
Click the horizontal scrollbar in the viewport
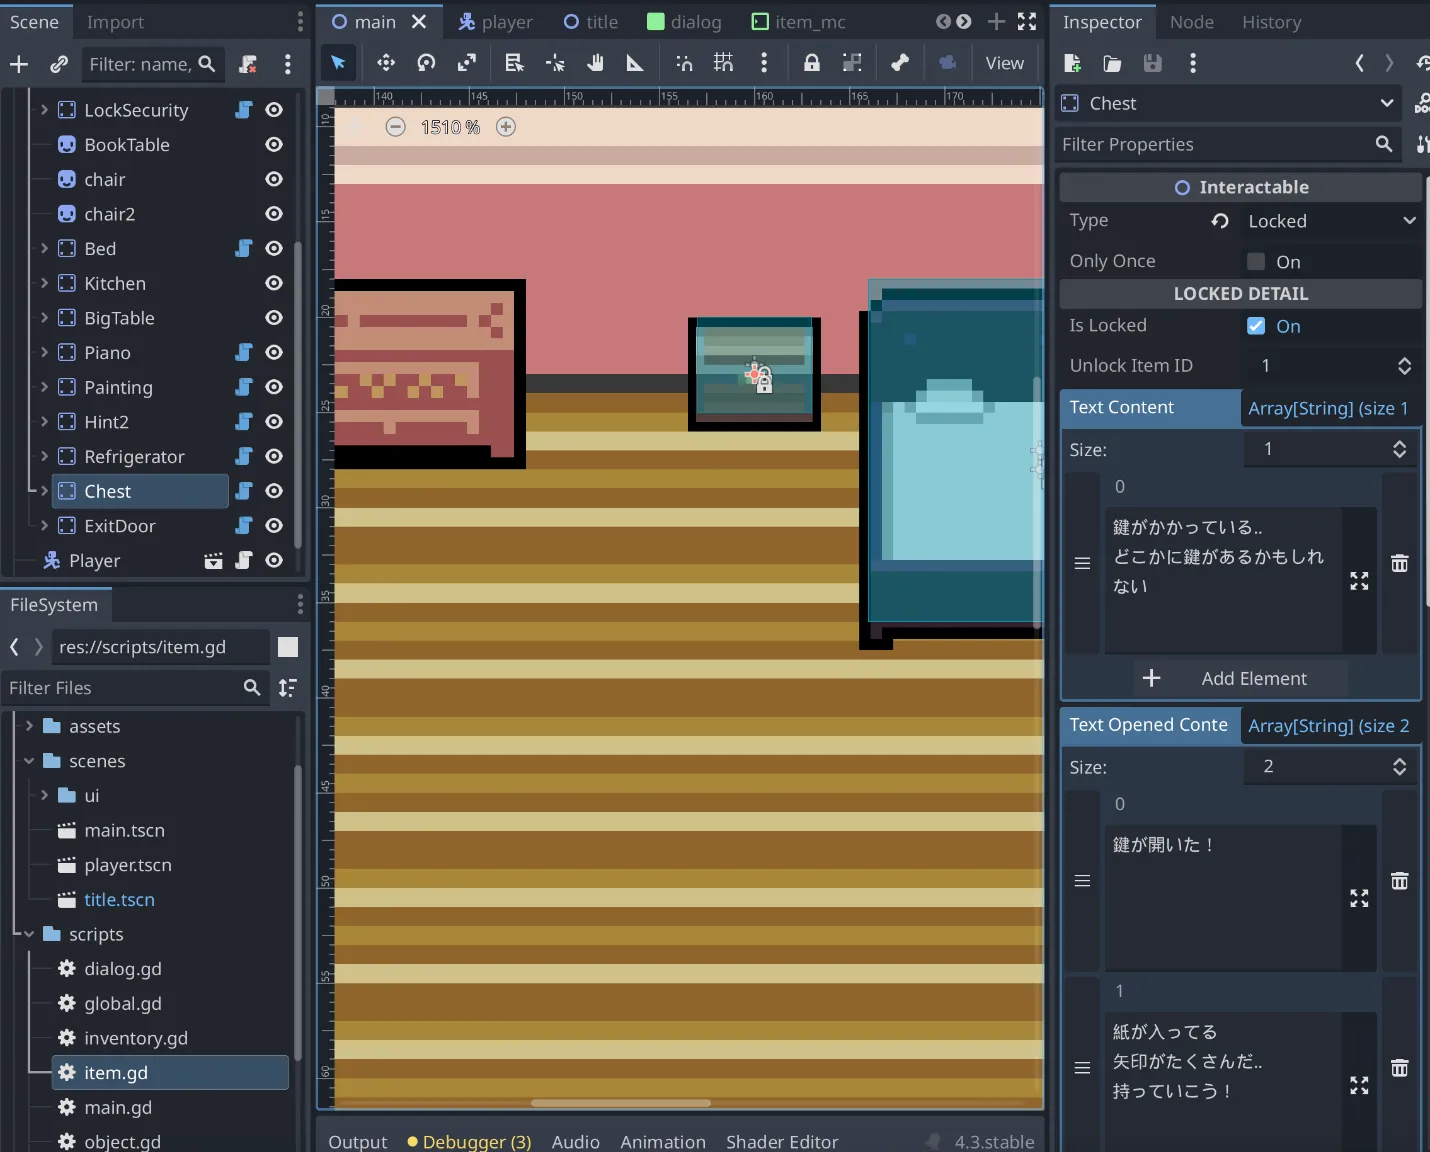(620, 1103)
